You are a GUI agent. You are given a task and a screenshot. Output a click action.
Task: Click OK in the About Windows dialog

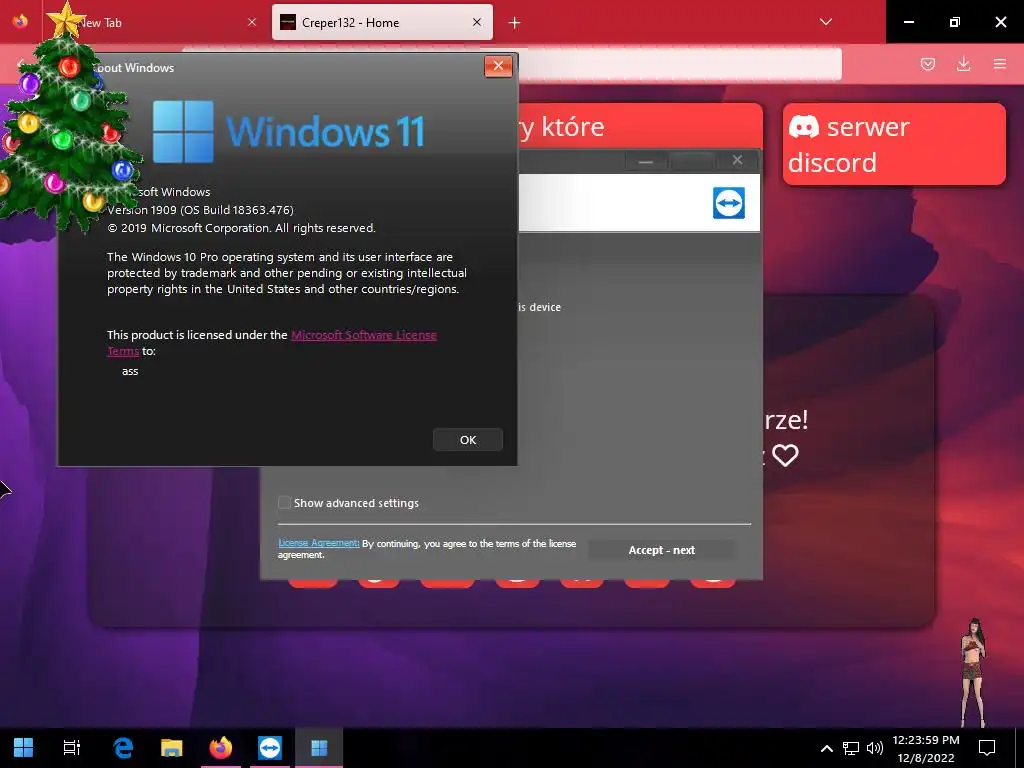click(468, 440)
